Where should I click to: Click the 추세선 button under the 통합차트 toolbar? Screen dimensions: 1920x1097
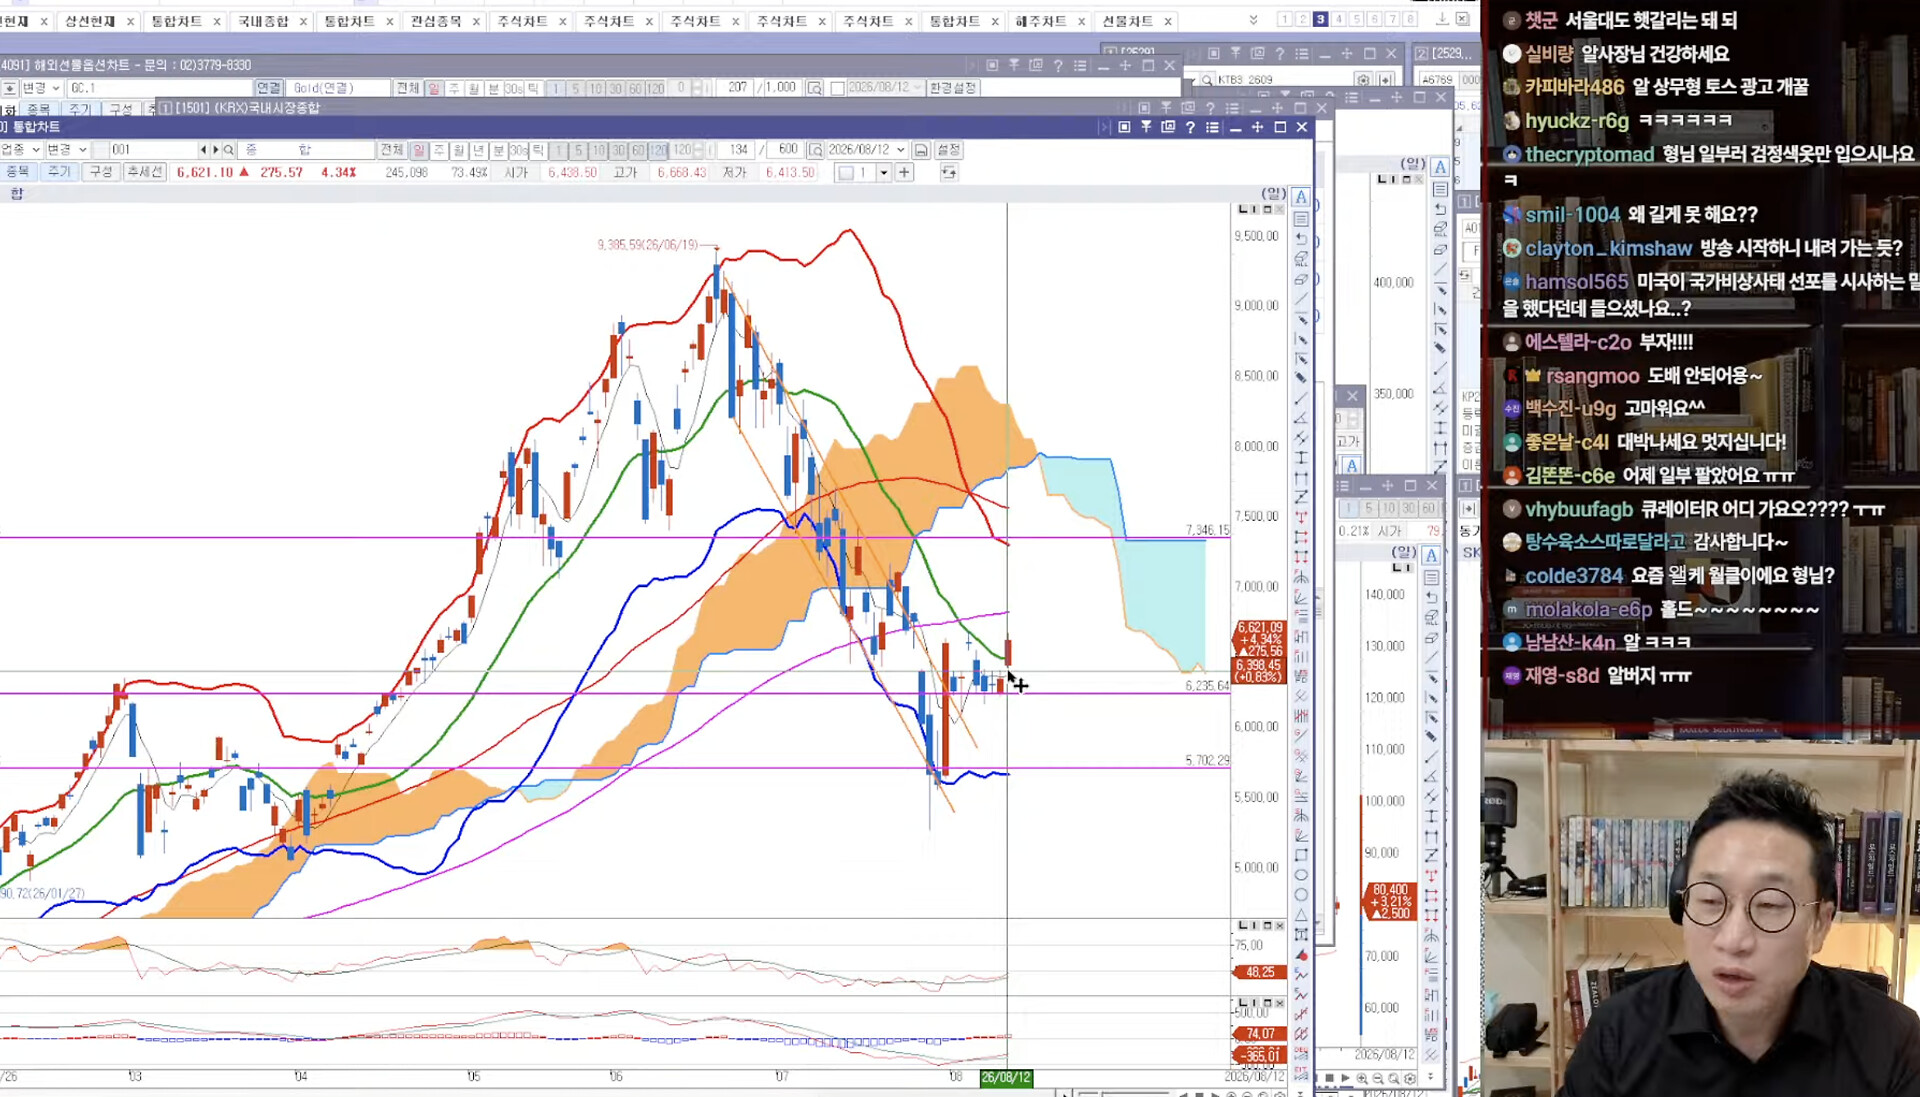tap(145, 172)
